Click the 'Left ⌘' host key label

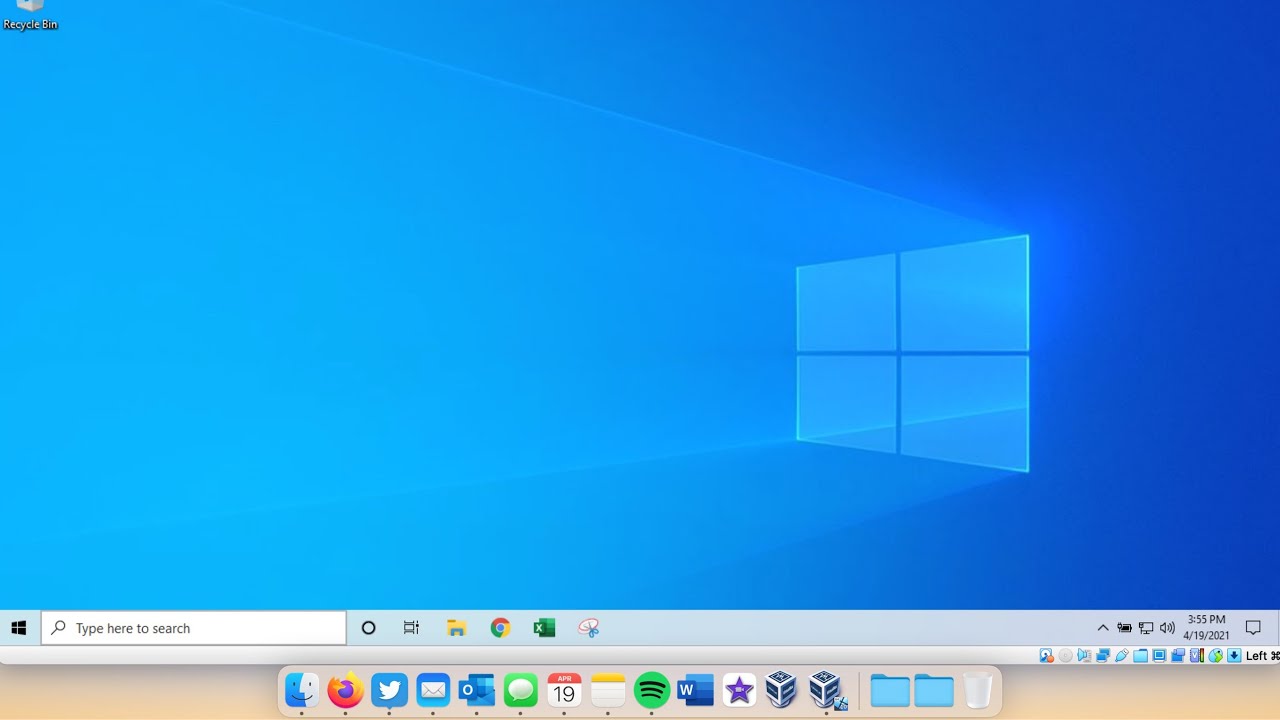(x=1262, y=656)
